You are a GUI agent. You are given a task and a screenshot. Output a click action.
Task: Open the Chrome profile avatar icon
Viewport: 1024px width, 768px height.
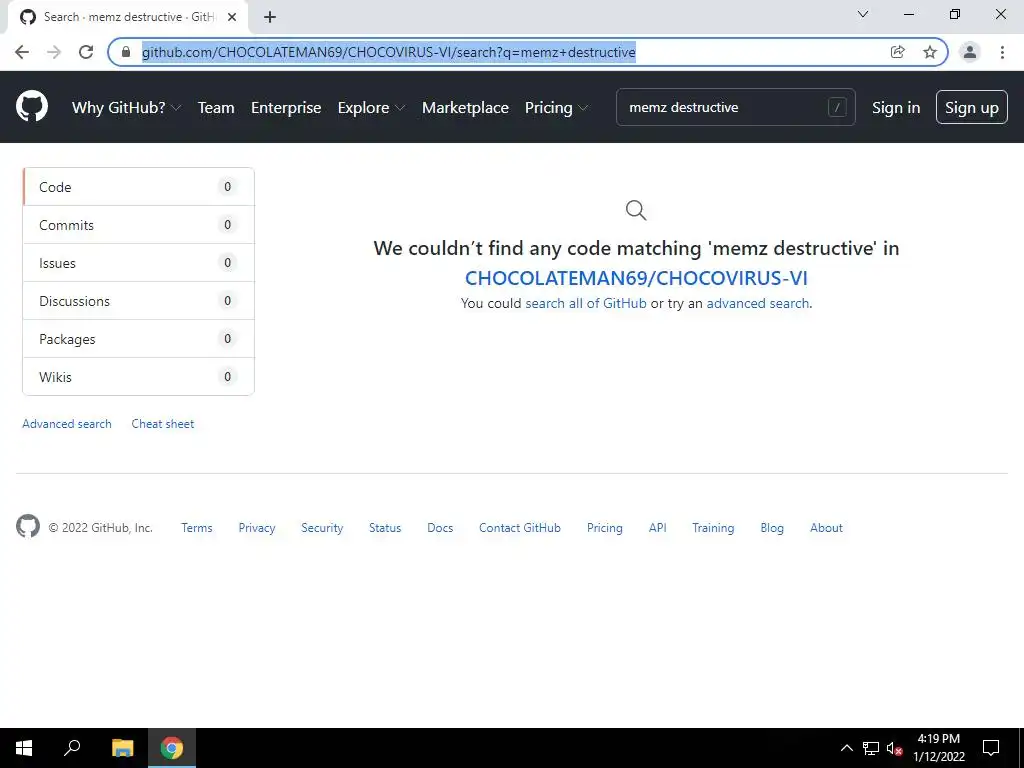pos(970,52)
